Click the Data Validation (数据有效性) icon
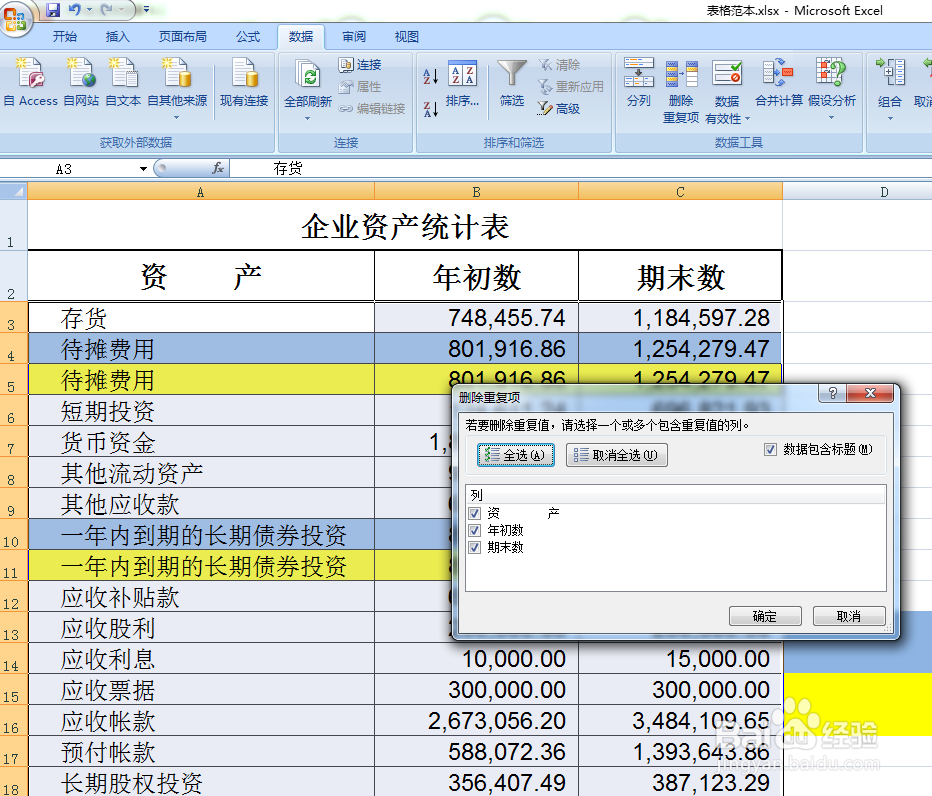The width and height of the screenshot is (932, 796). pos(727,75)
